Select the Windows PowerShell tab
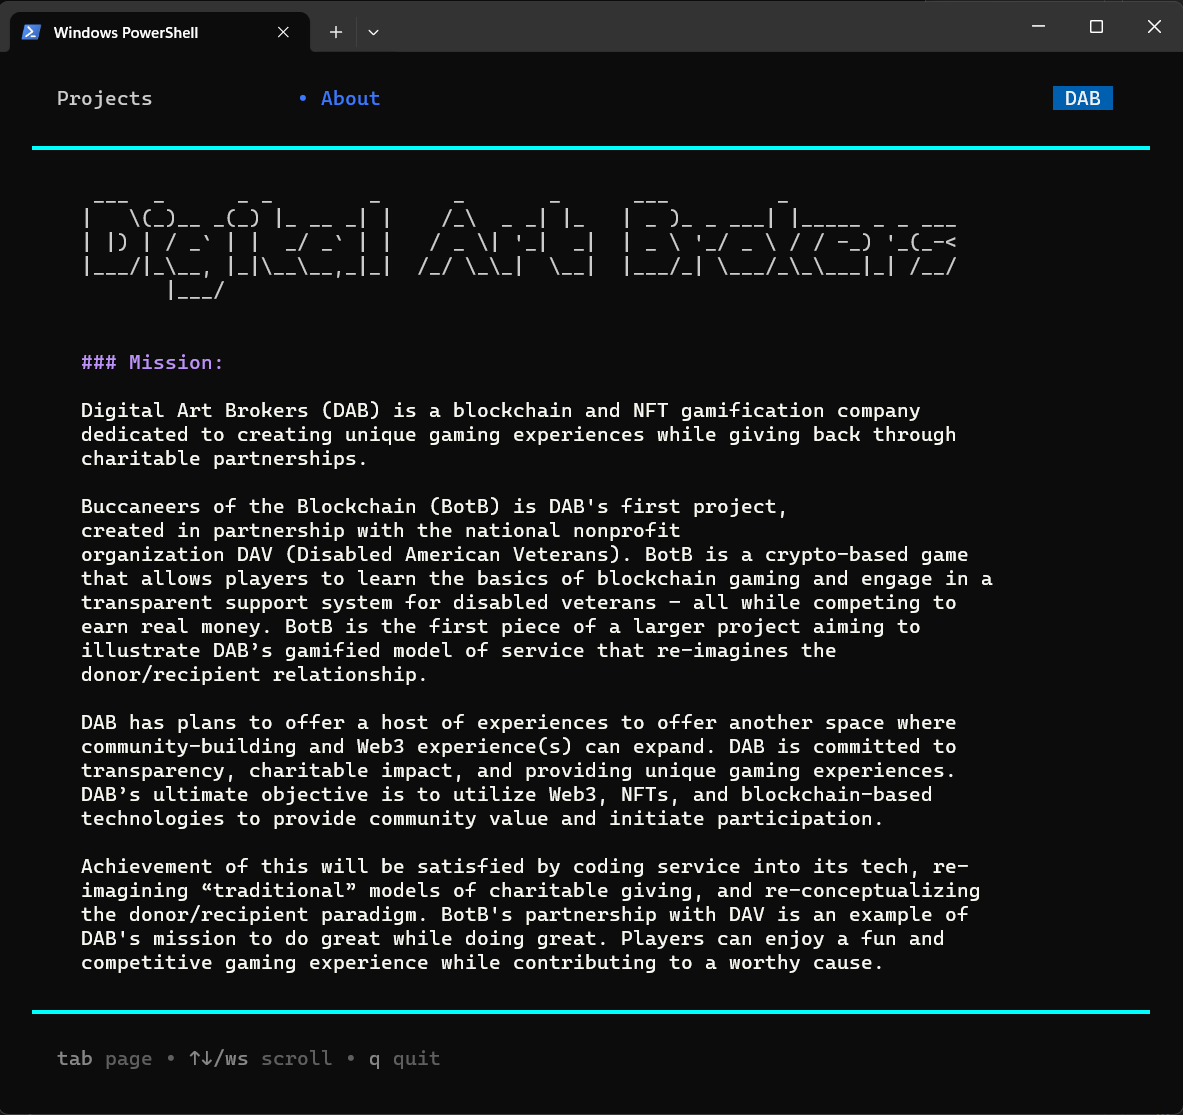 click(159, 32)
